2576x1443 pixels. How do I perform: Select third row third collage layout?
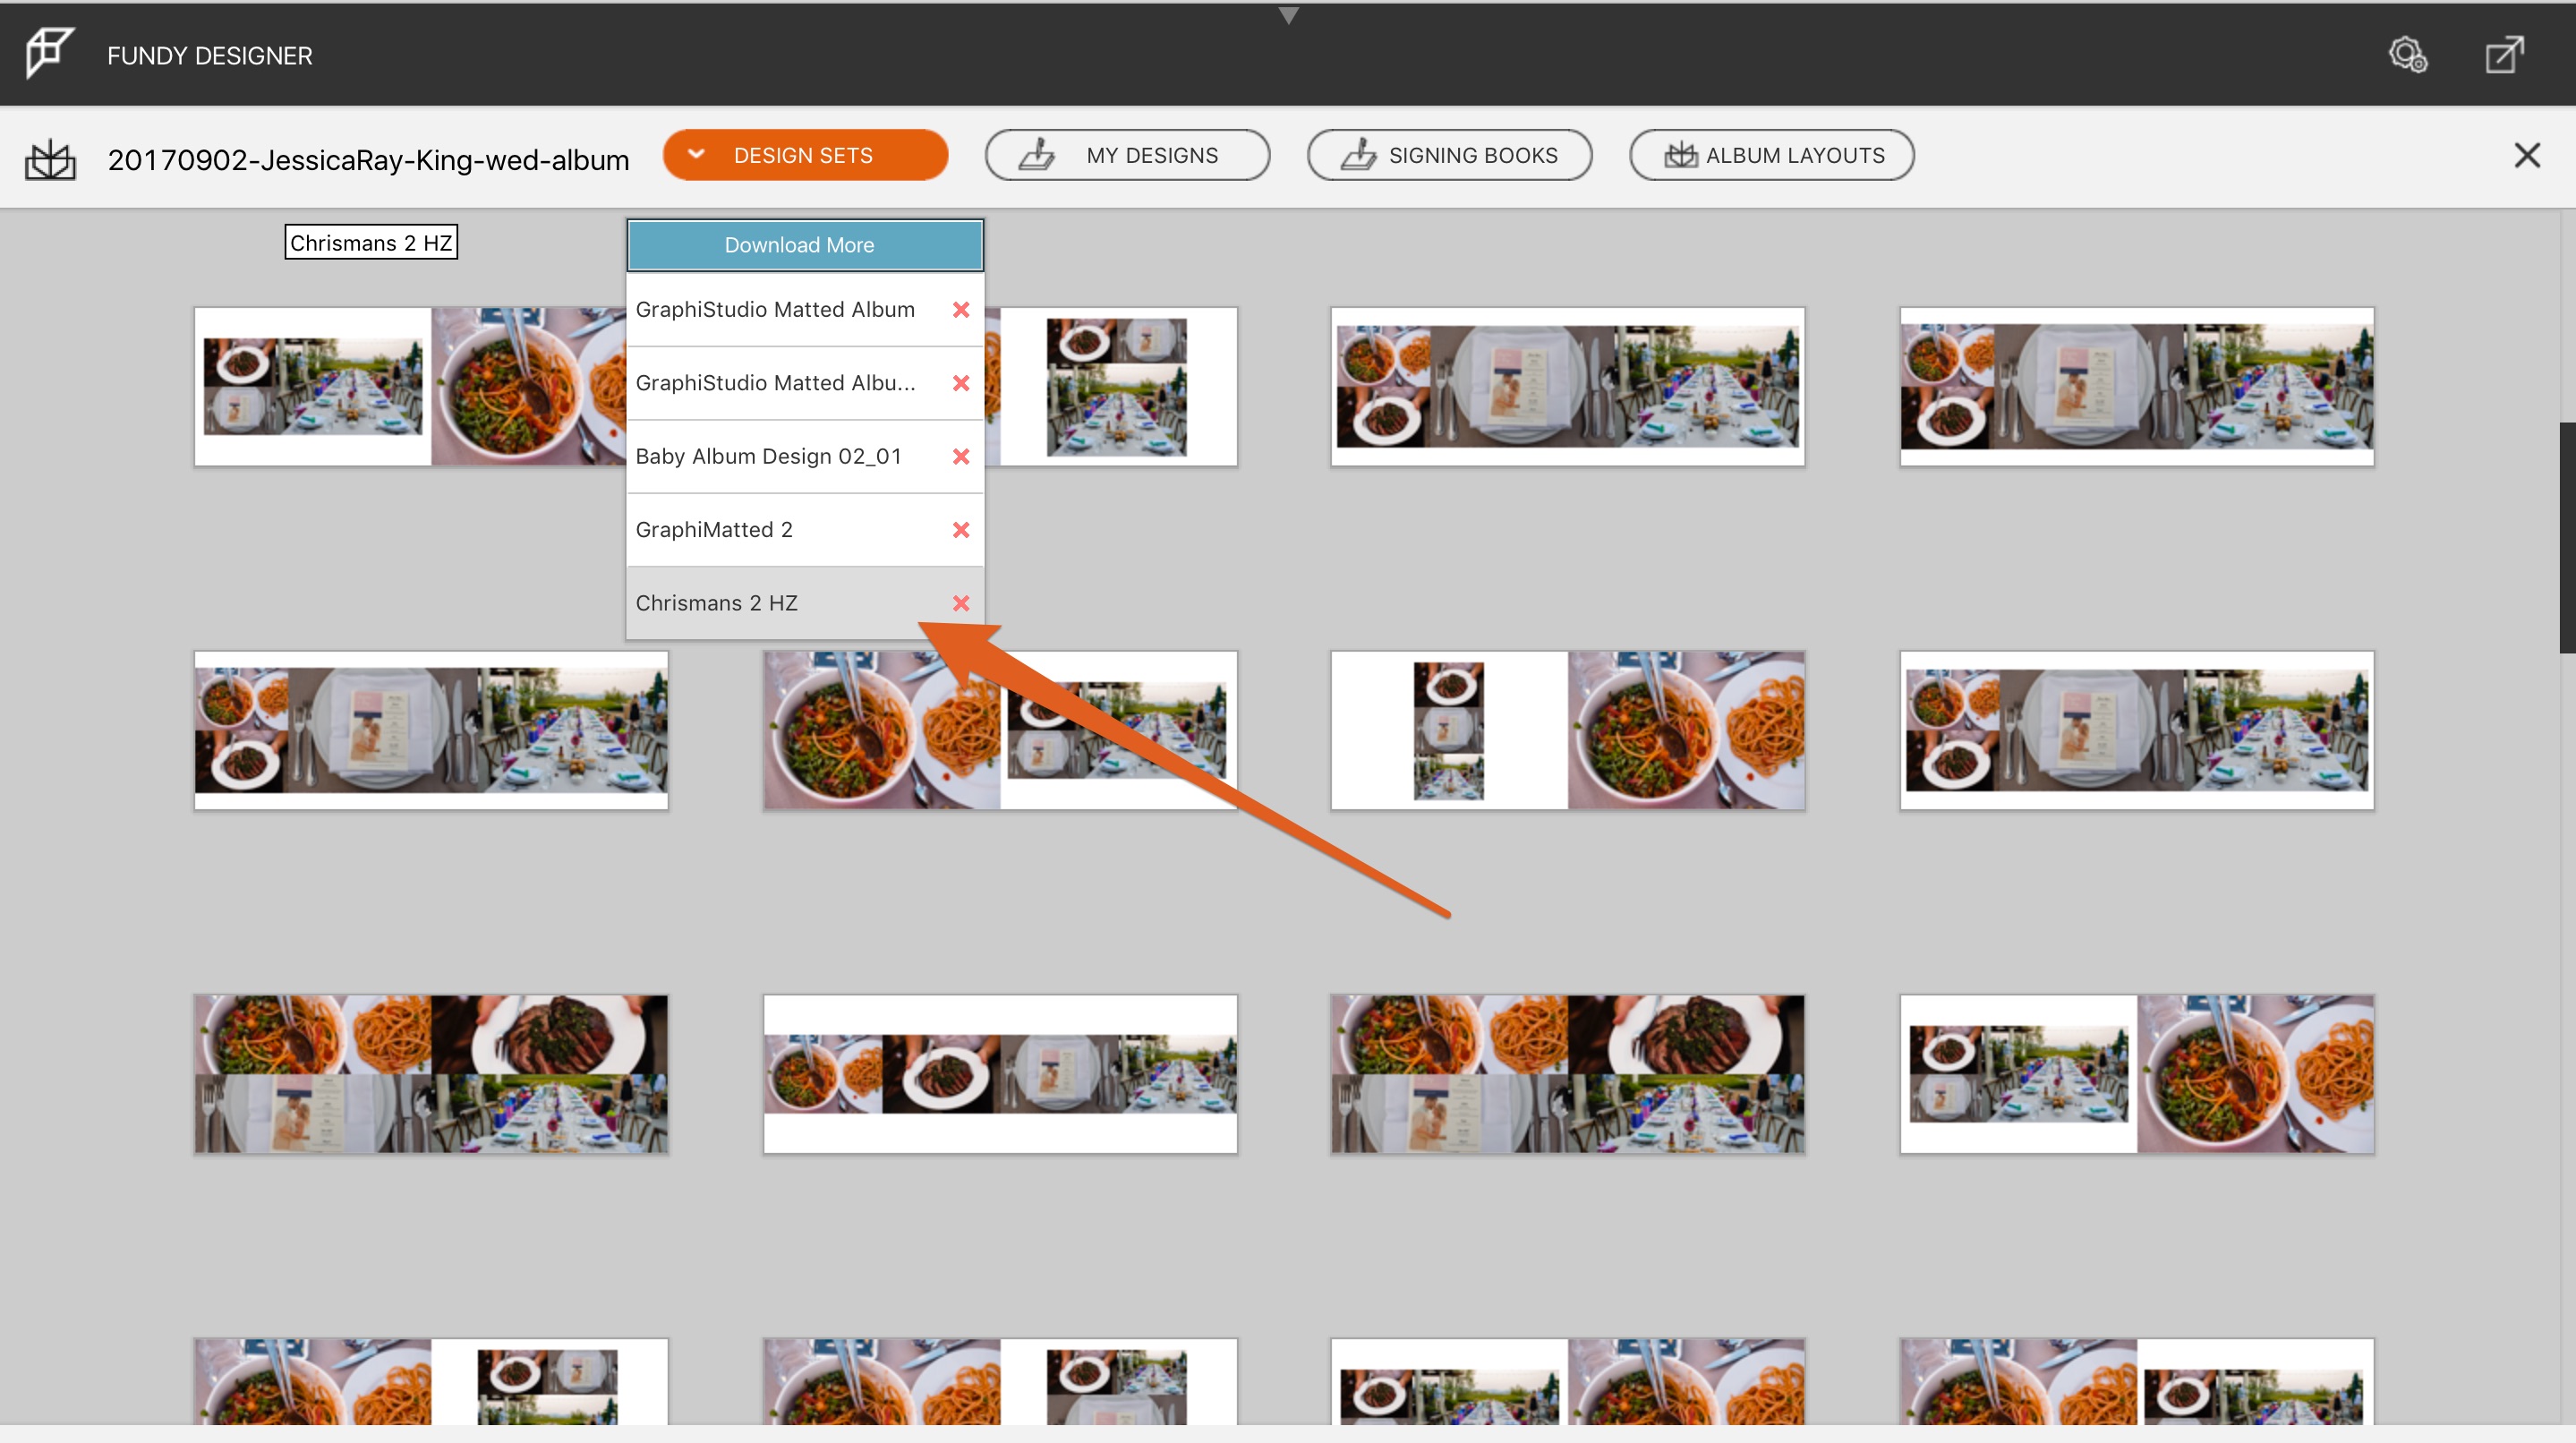point(1567,1074)
